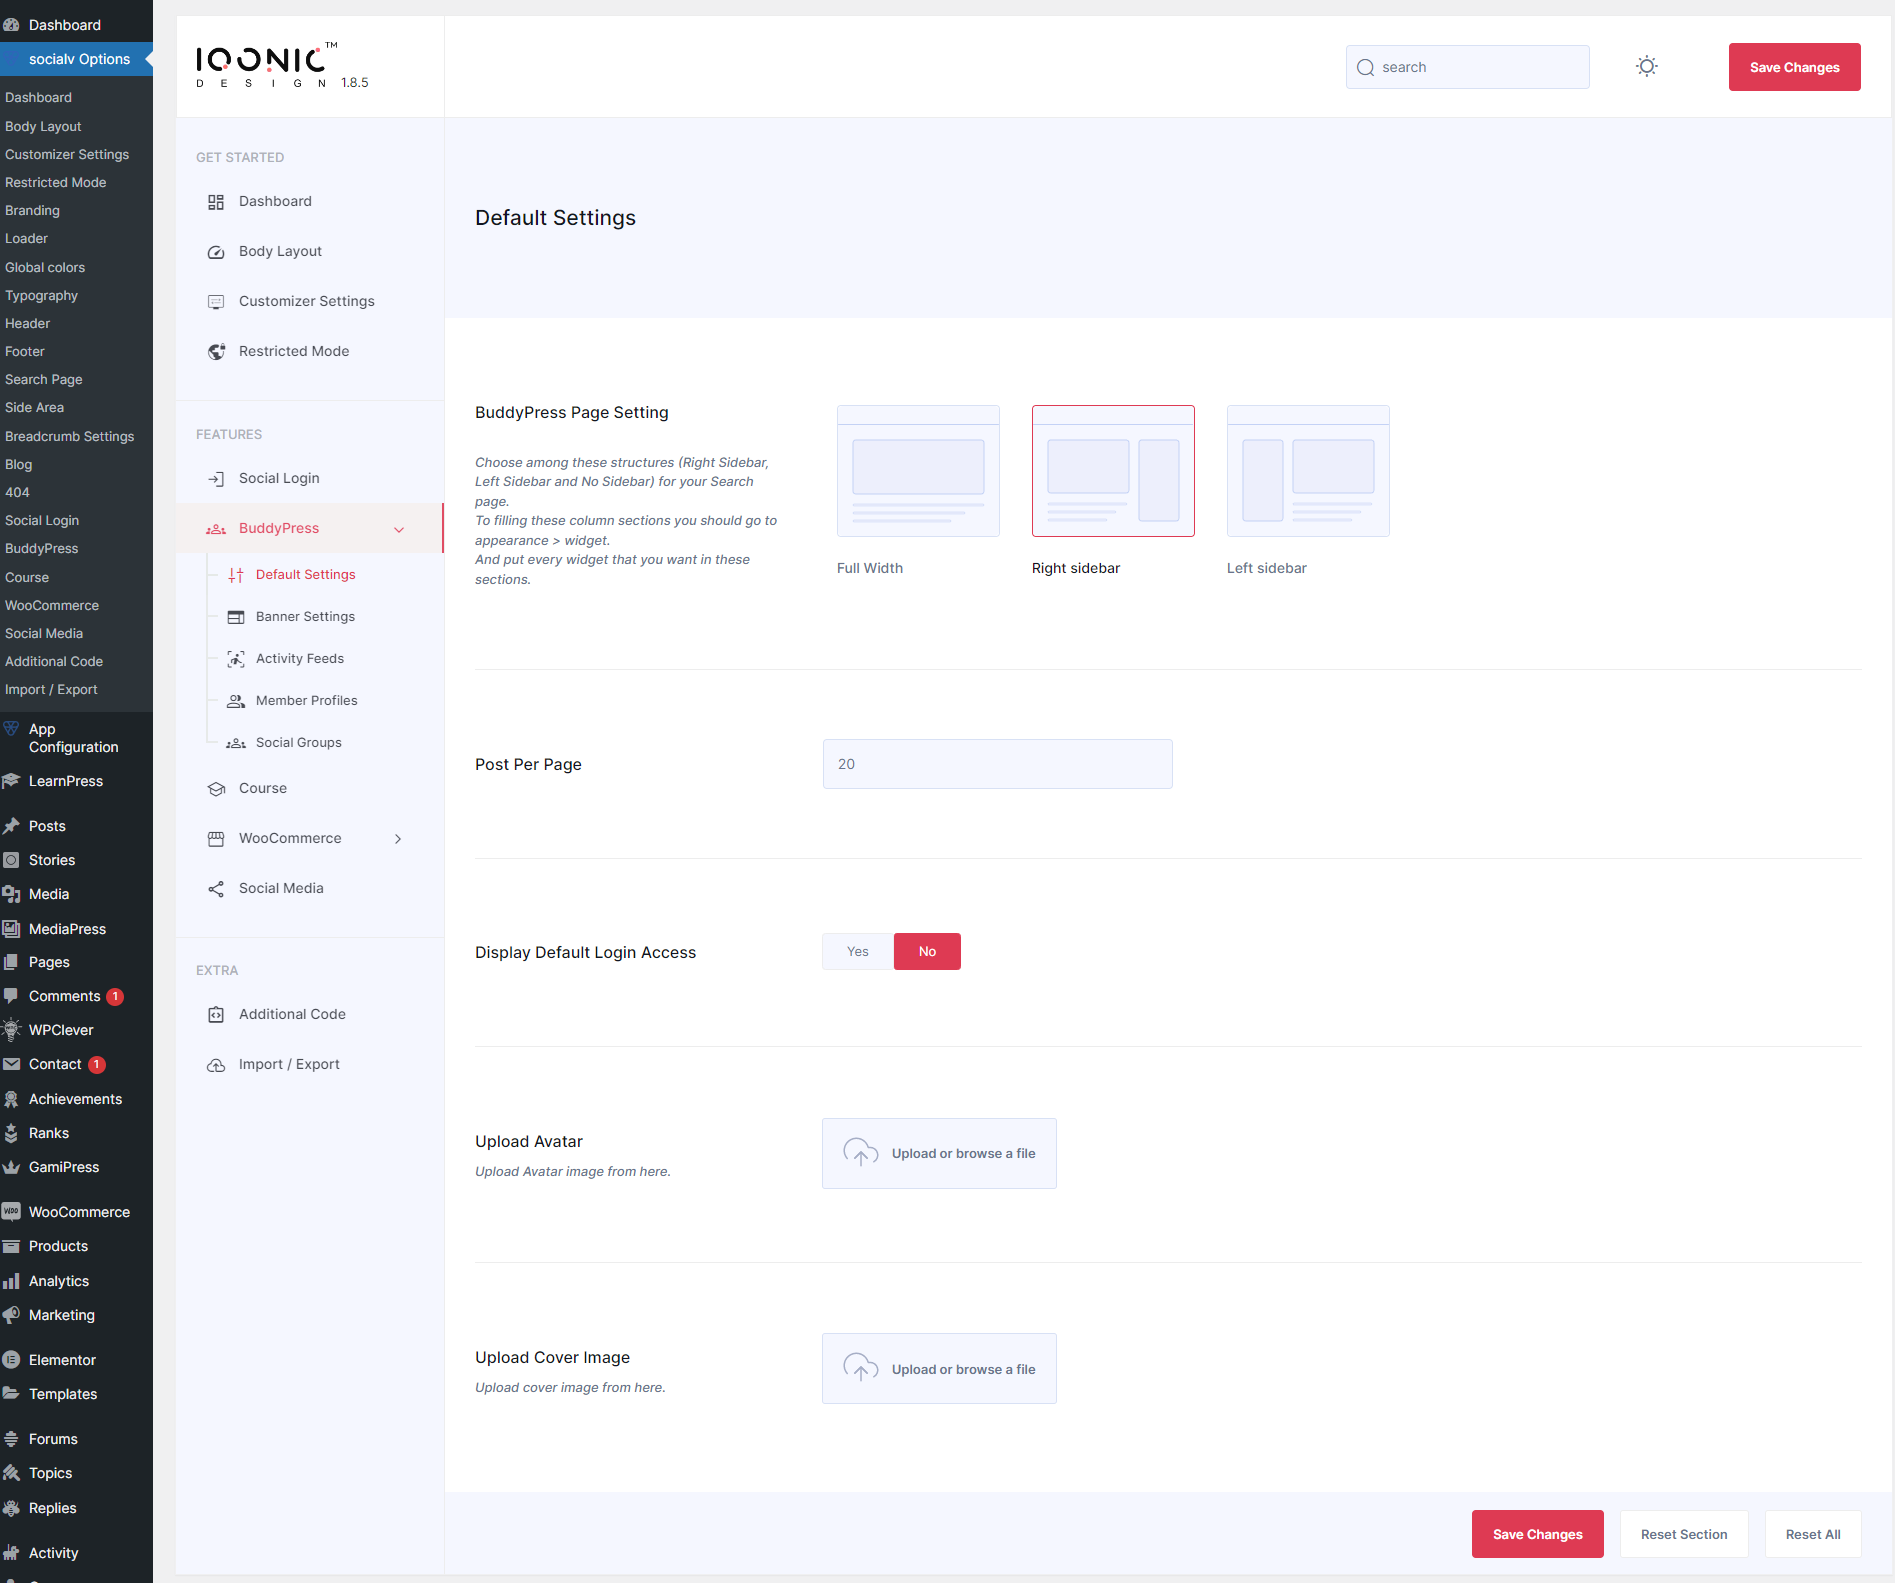This screenshot has width=1895, height=1583.
Task: Click the Upload Cover Image cloud icon
Action: coord(860,1368)
